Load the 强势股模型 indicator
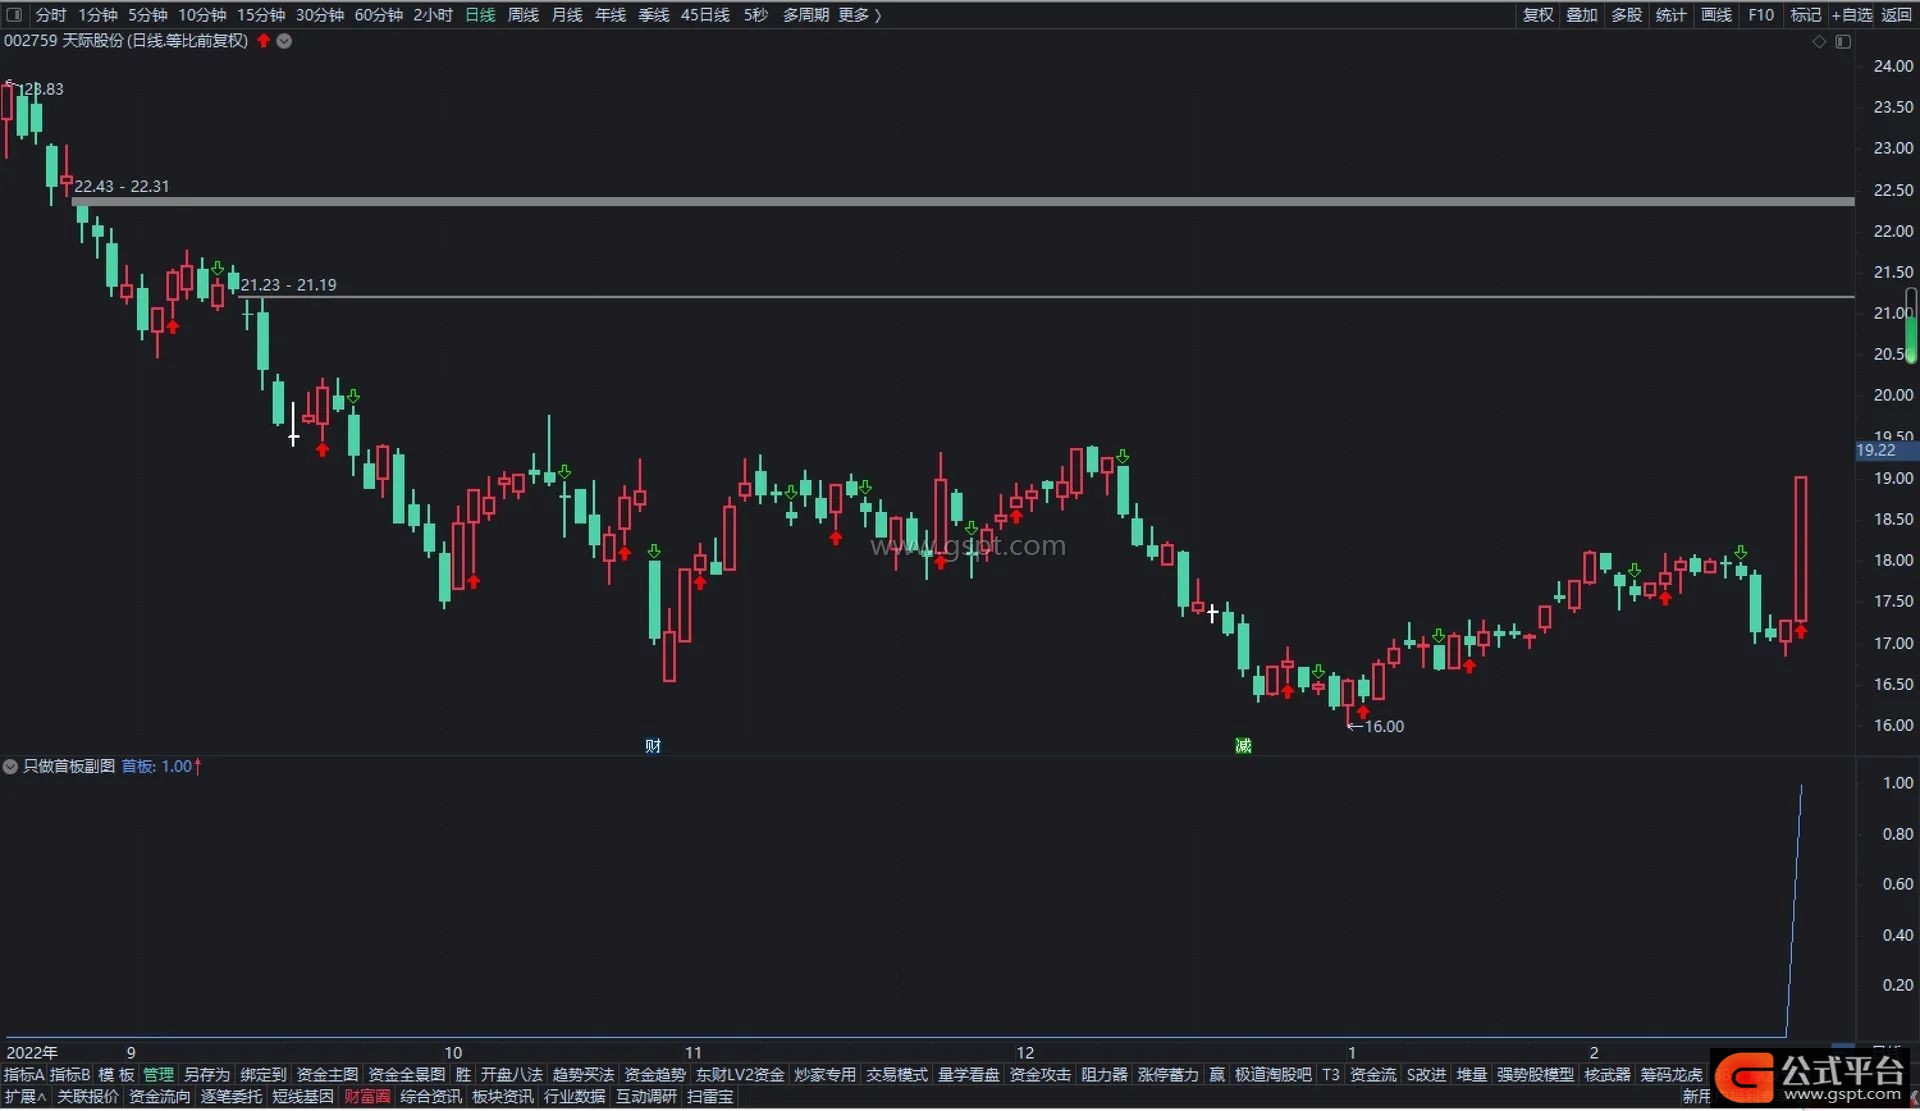The image size is (1920, 1111). (1535, 1075)
